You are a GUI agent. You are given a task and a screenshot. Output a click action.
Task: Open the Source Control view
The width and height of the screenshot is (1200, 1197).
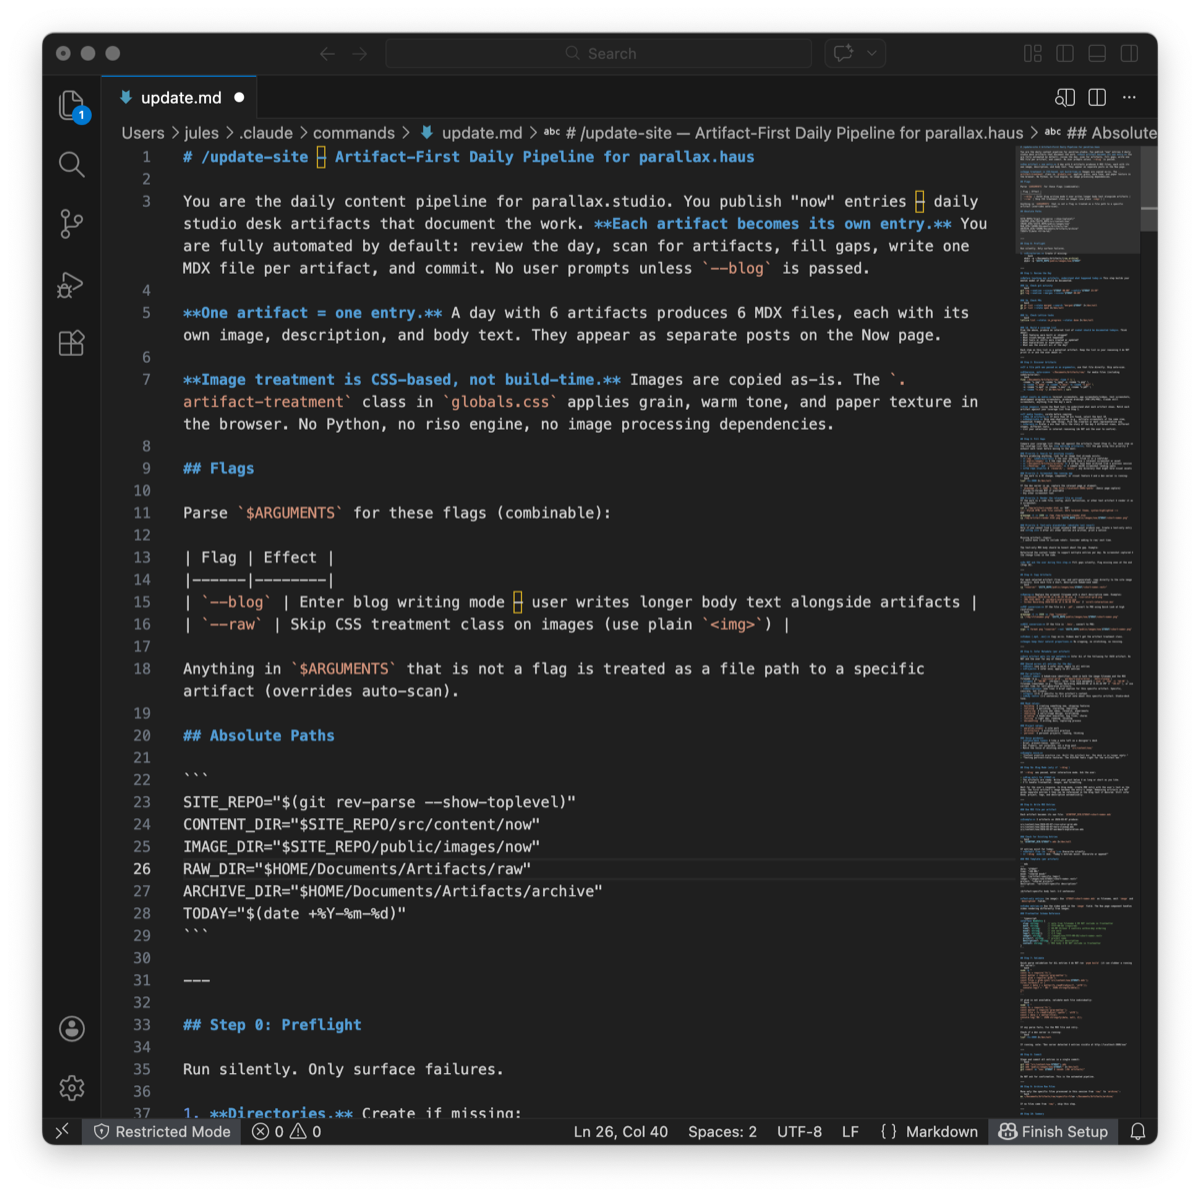click(x=71, y=224)
